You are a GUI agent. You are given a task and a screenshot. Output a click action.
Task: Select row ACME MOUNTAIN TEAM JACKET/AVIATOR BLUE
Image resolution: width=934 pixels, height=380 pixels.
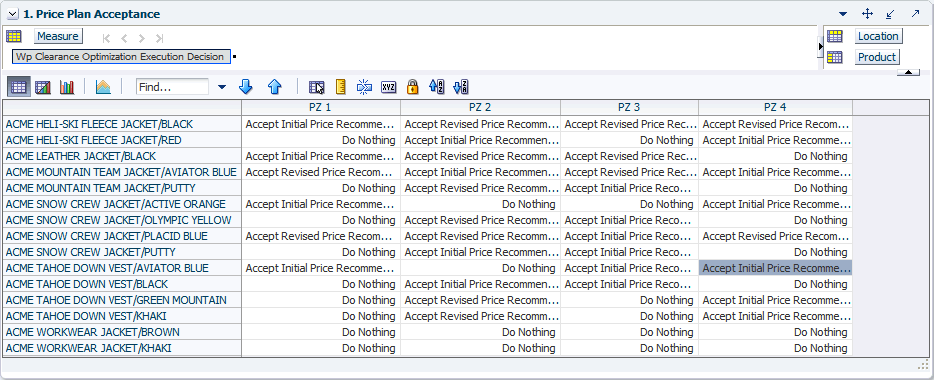122,172
